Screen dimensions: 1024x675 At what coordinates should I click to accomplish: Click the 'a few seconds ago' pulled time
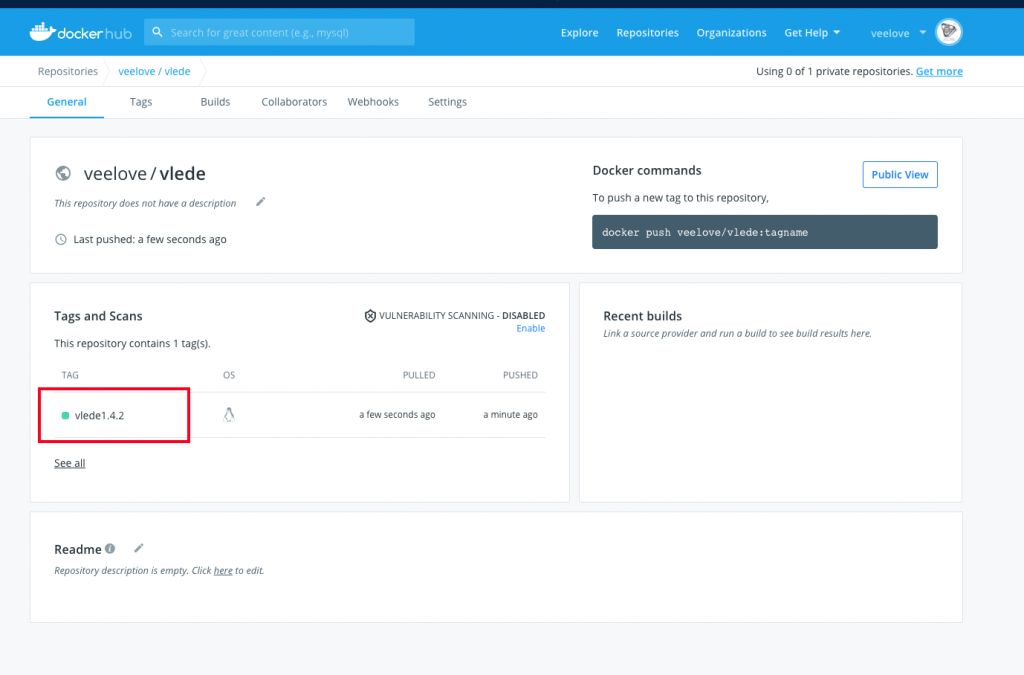point(397,415)
